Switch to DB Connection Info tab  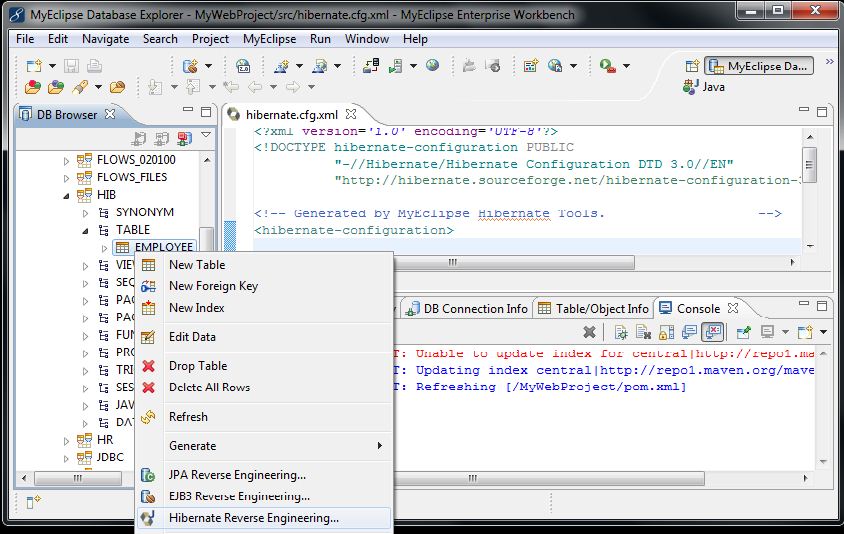coord(467,308)
